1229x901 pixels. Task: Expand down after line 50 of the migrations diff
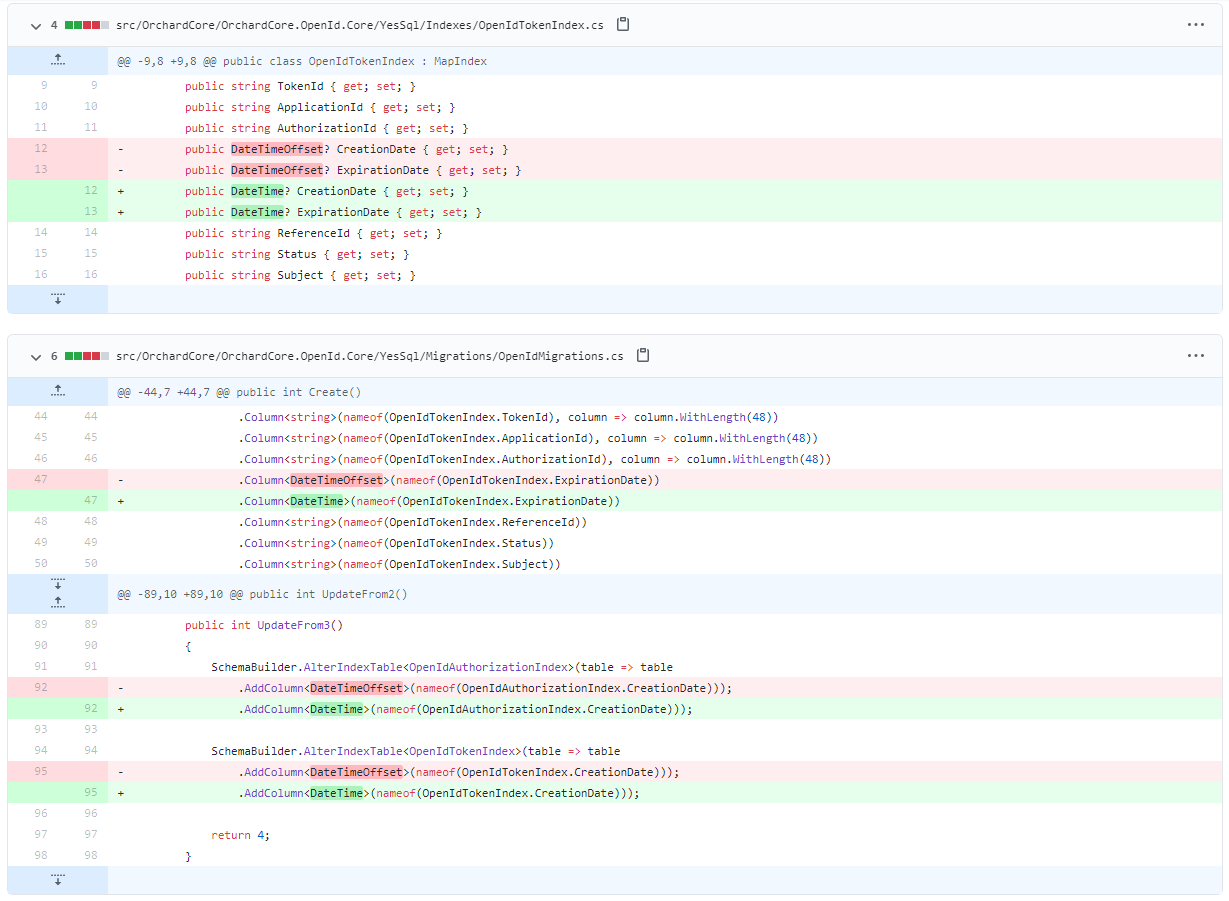58,583
